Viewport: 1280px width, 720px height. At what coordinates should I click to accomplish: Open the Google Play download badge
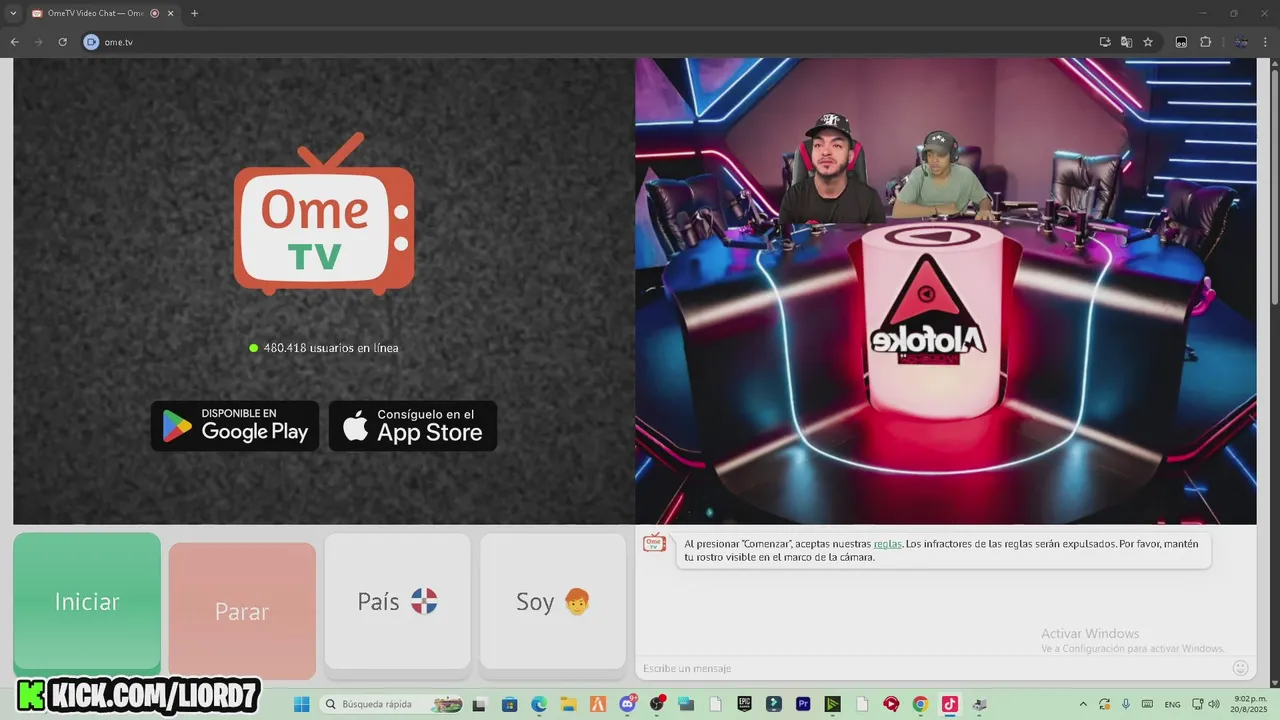pos(235,426)
